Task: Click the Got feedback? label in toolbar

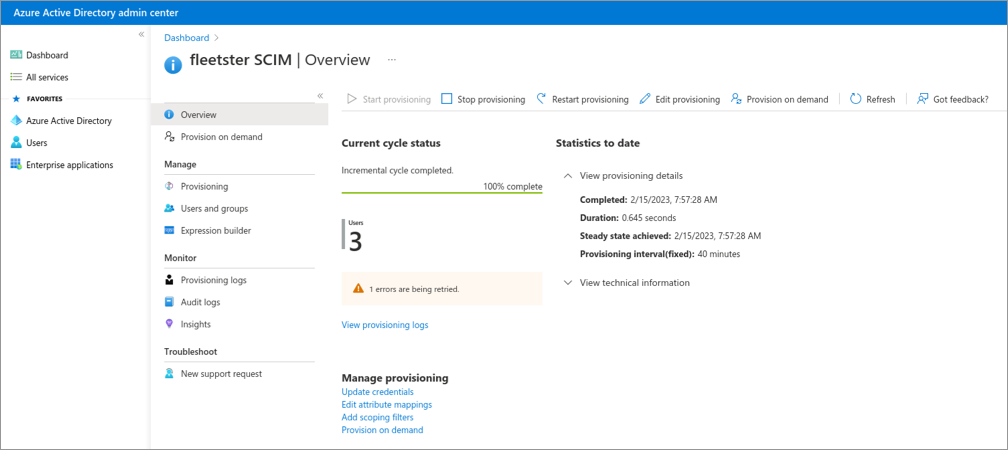Action: point(961,100)
